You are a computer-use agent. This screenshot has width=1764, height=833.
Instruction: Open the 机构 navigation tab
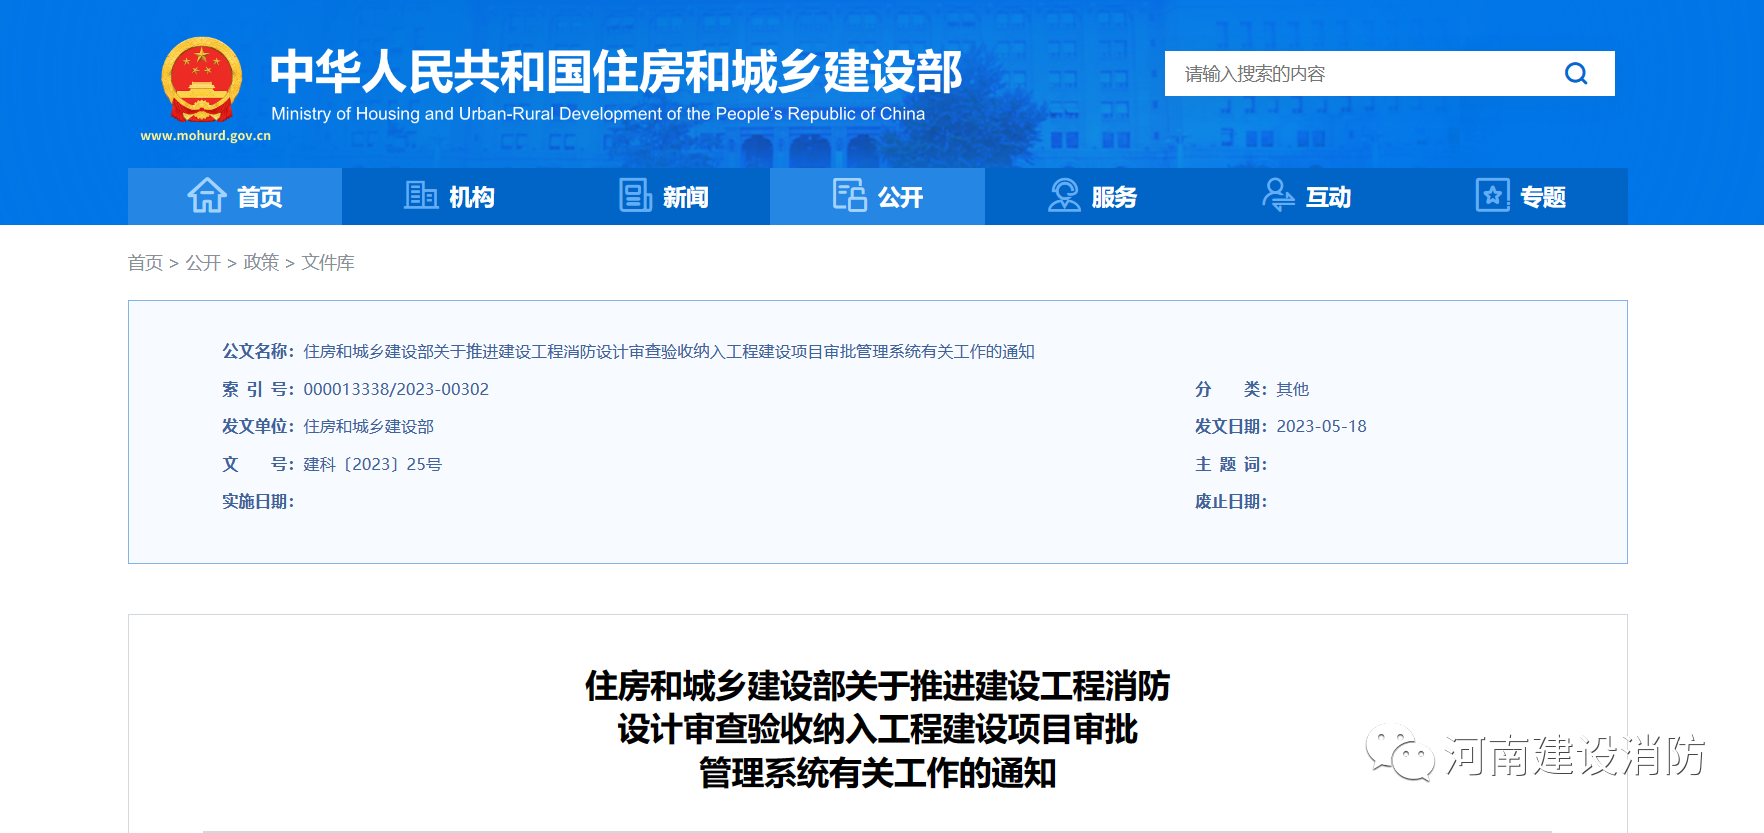coord(449,196)
